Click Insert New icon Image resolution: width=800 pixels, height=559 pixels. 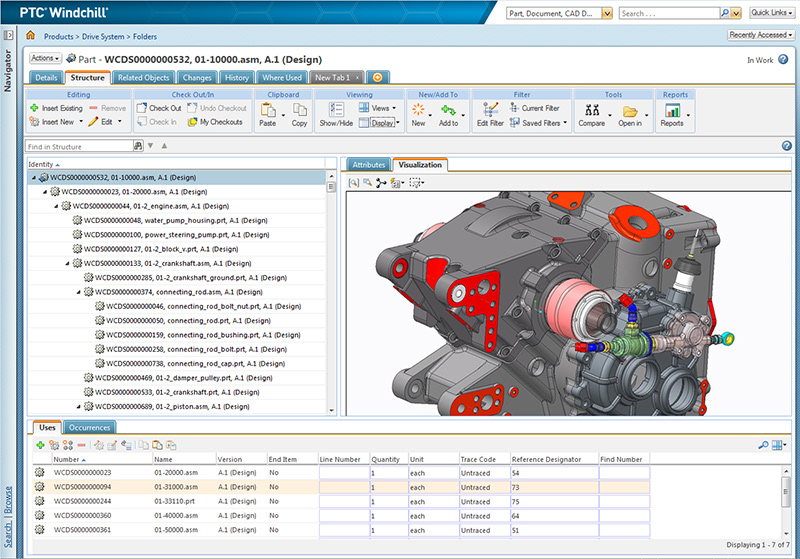34,122
